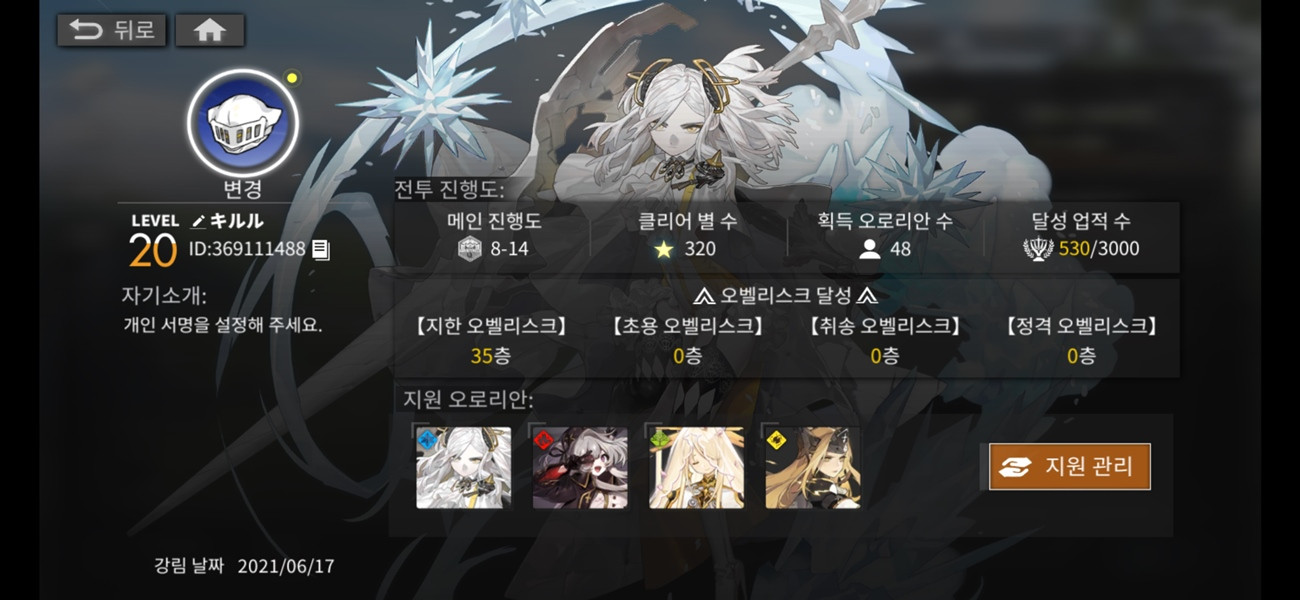Screen dimensions: 1300x600
Task: Go back using the 뒤로 button
Action: pos(112,30)
